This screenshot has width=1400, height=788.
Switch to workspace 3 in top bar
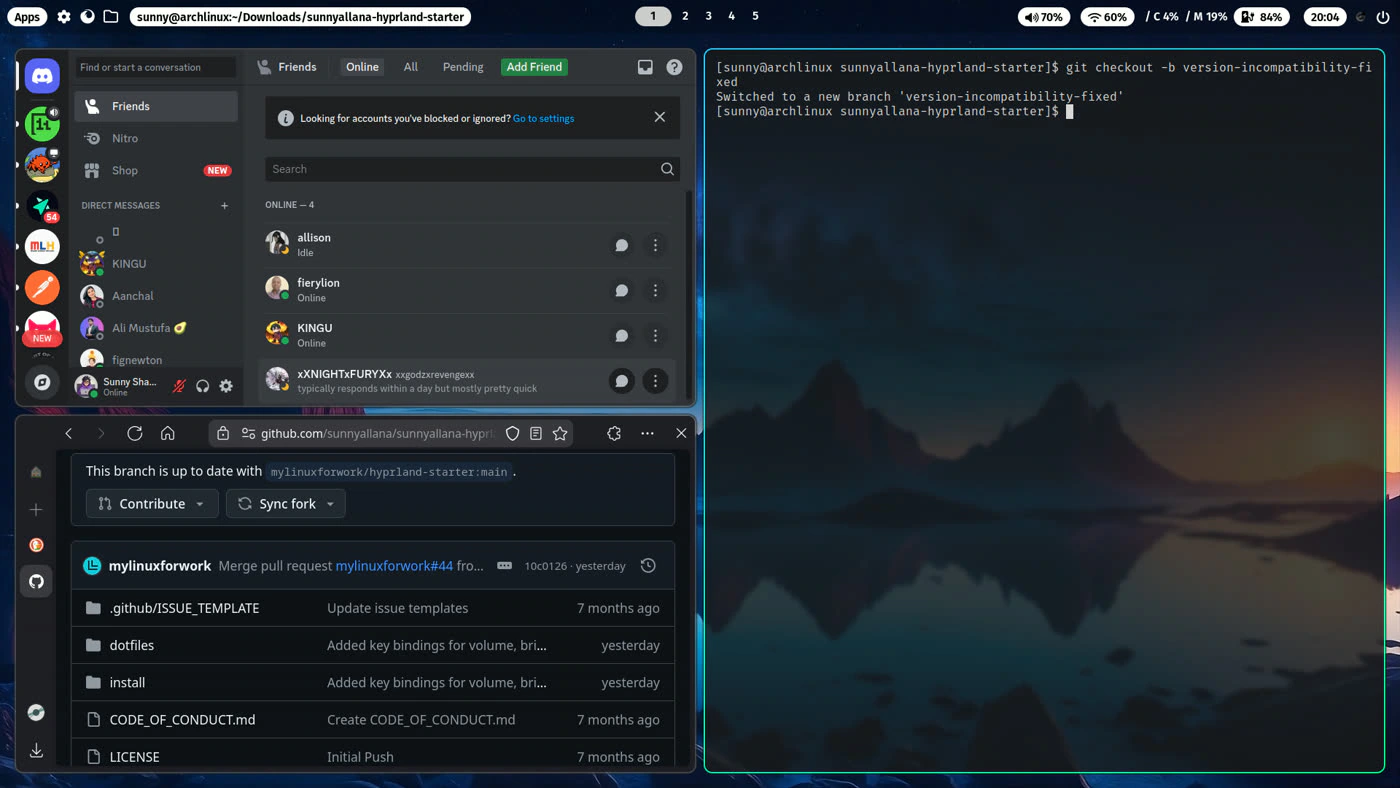coord(708,16)
